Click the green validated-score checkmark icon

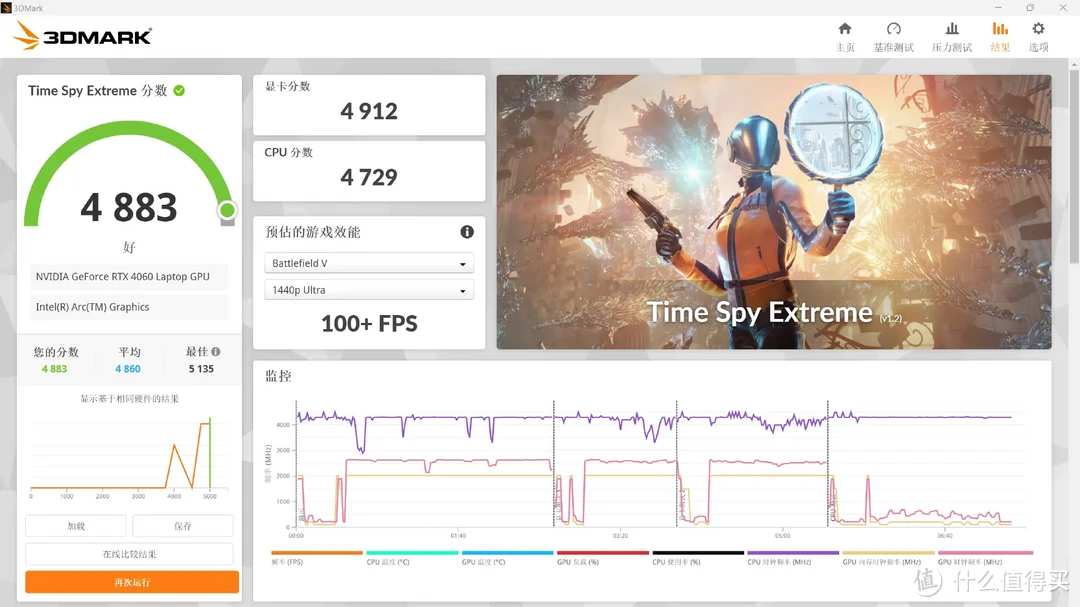pyautogui.click(x=179, y=90)
